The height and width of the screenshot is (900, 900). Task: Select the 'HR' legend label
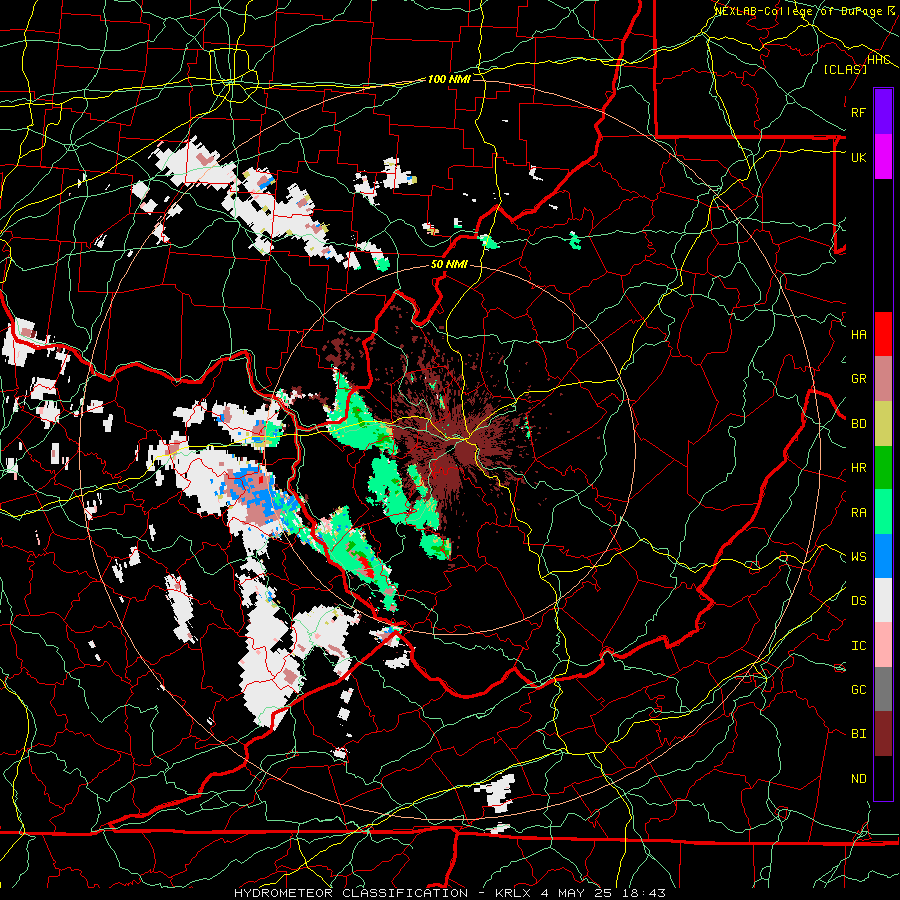(x=858, y=468)
